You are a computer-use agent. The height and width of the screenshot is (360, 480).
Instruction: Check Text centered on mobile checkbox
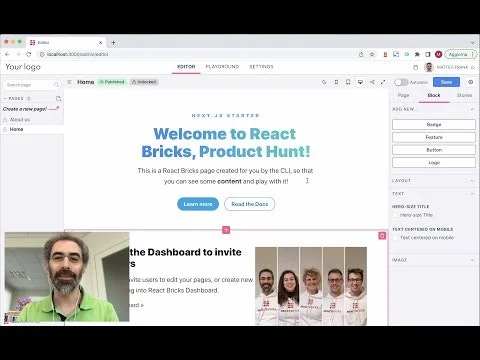395,238
